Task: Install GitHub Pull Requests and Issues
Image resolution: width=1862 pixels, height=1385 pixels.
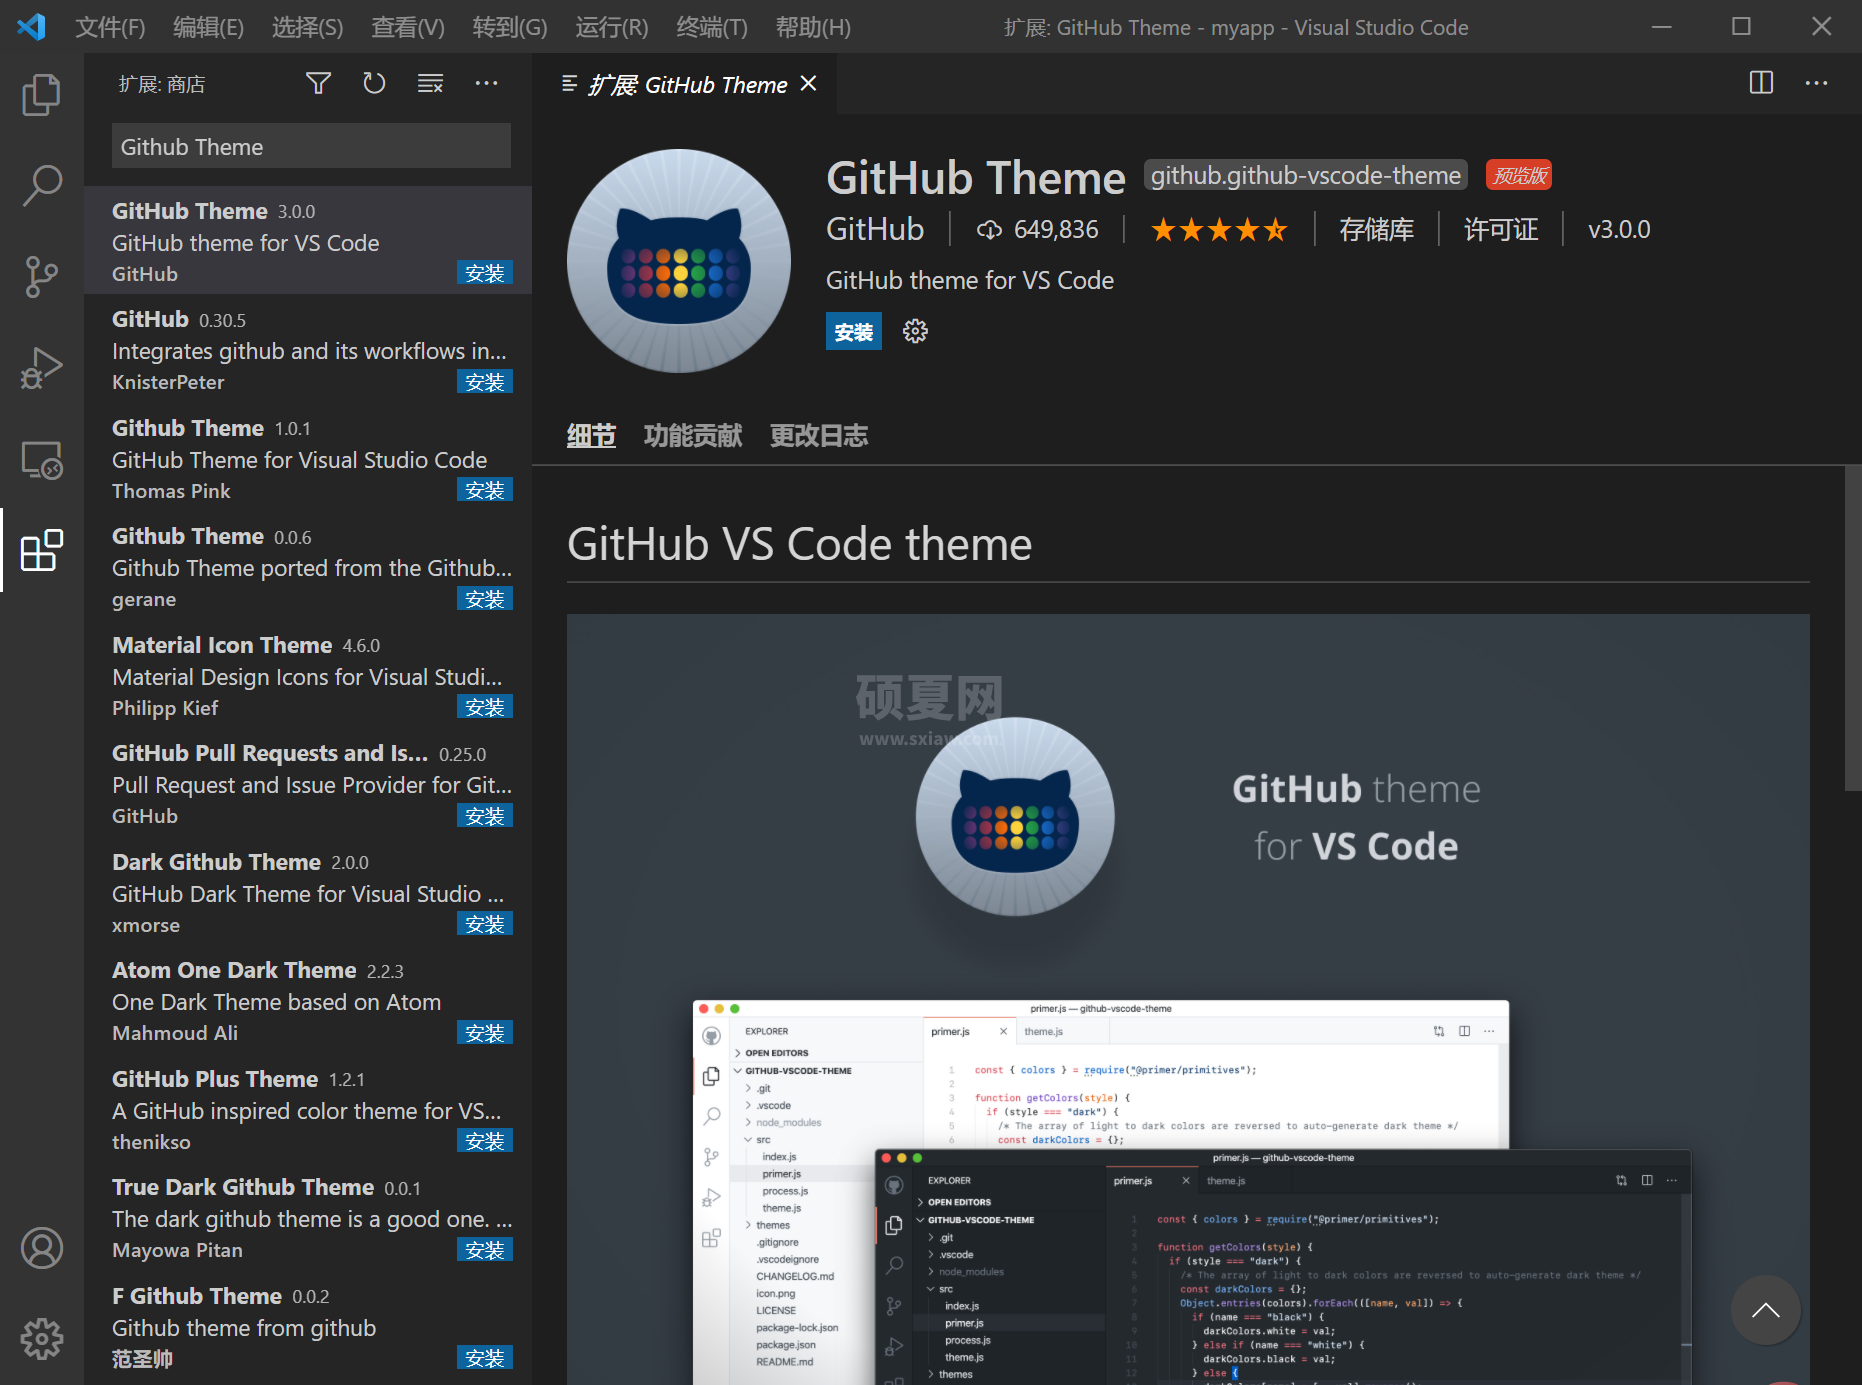Action: pyautogui.click(x=485, y=816)
